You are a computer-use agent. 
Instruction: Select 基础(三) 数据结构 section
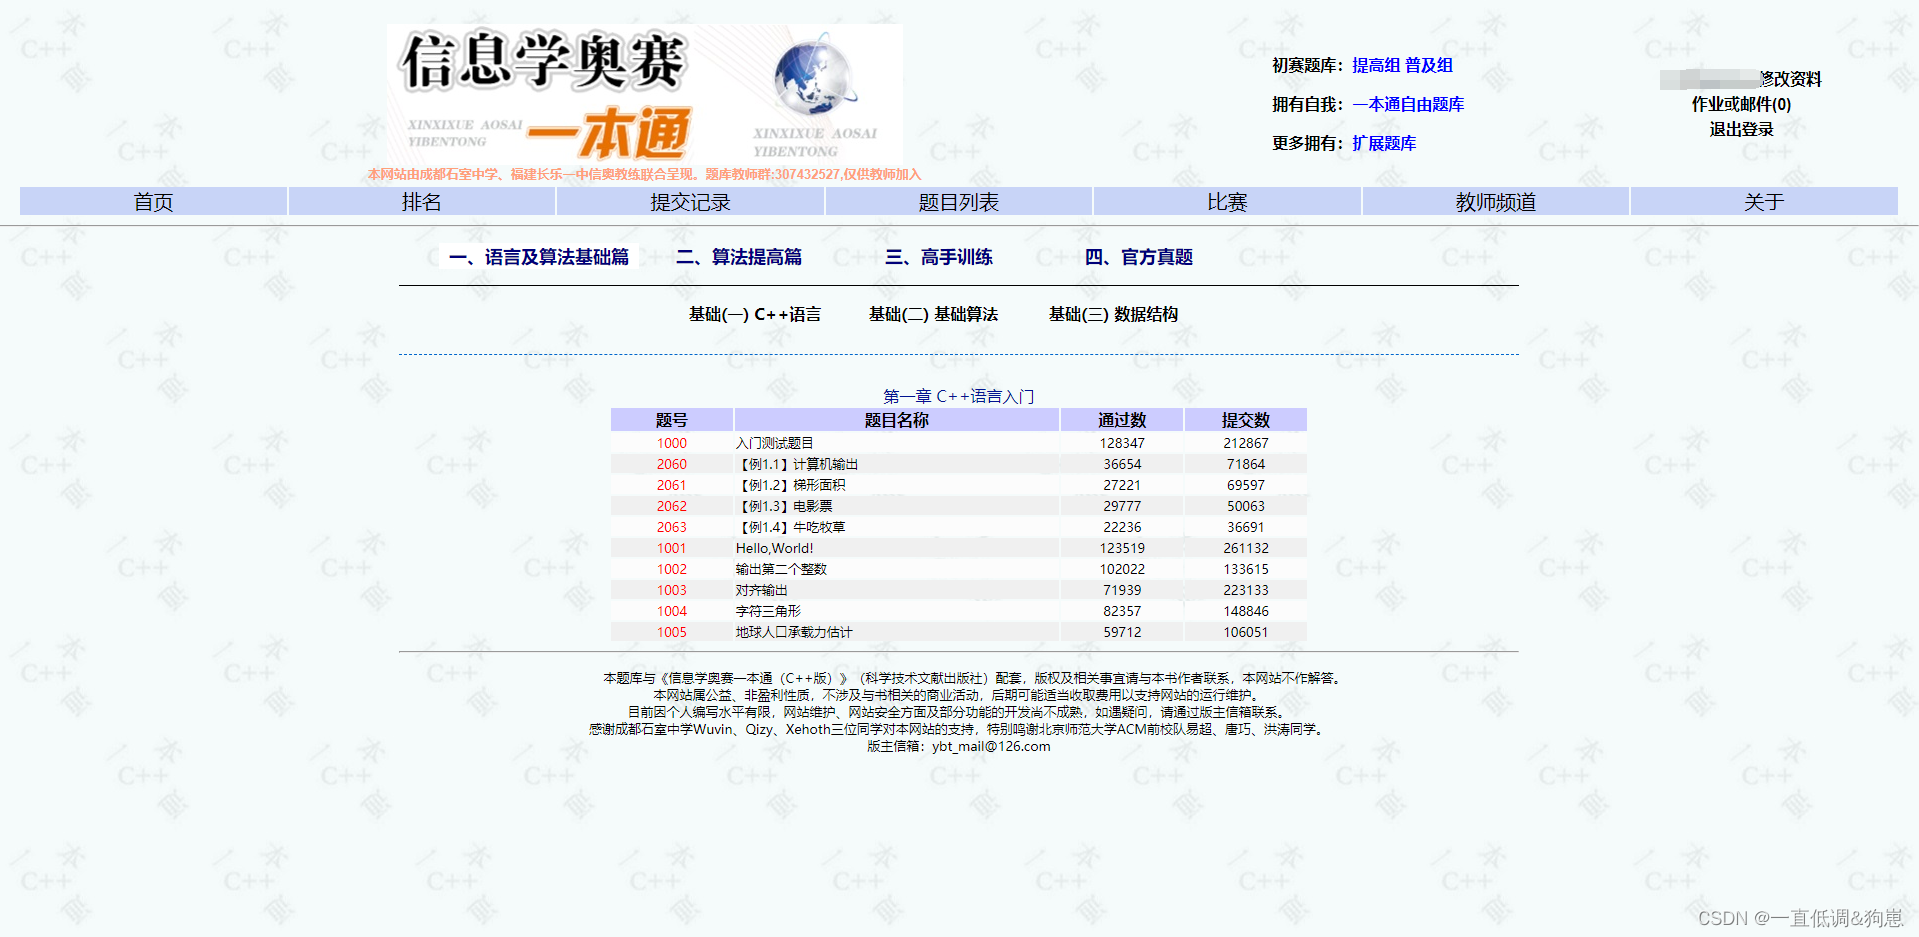[1113, 314]
